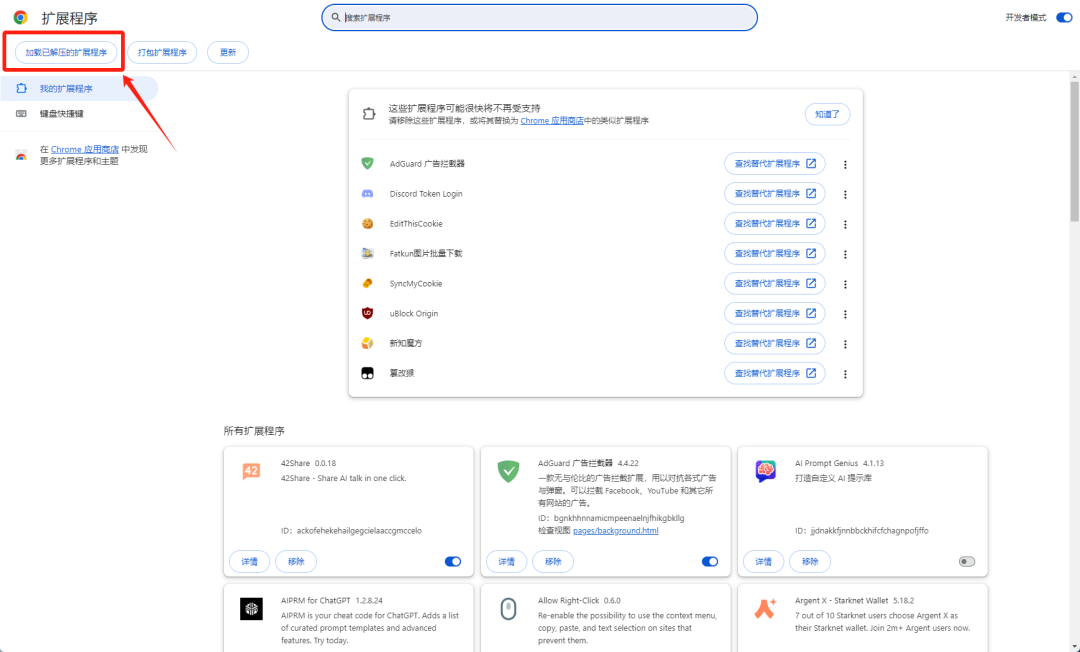The height and width of the screenshot is (652, 1080).
Task: Open more options for AdGuard 广告拦截器 row
Action: click(845, 165)
